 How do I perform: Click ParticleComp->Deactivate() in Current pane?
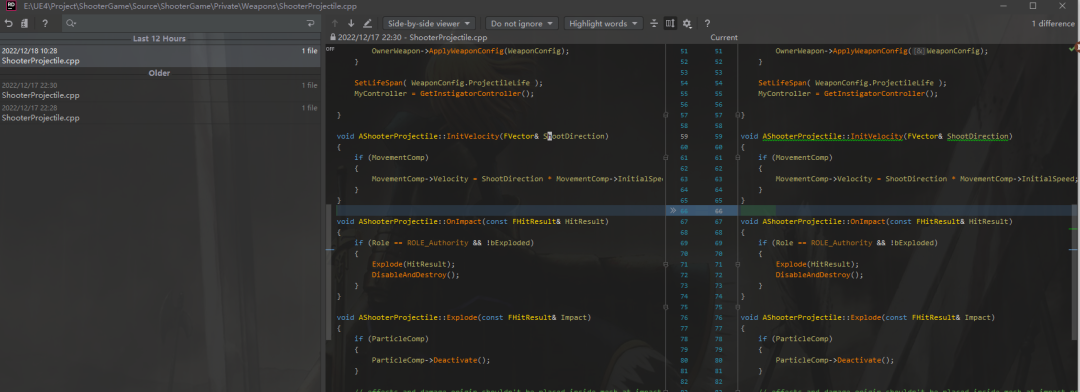834,360
